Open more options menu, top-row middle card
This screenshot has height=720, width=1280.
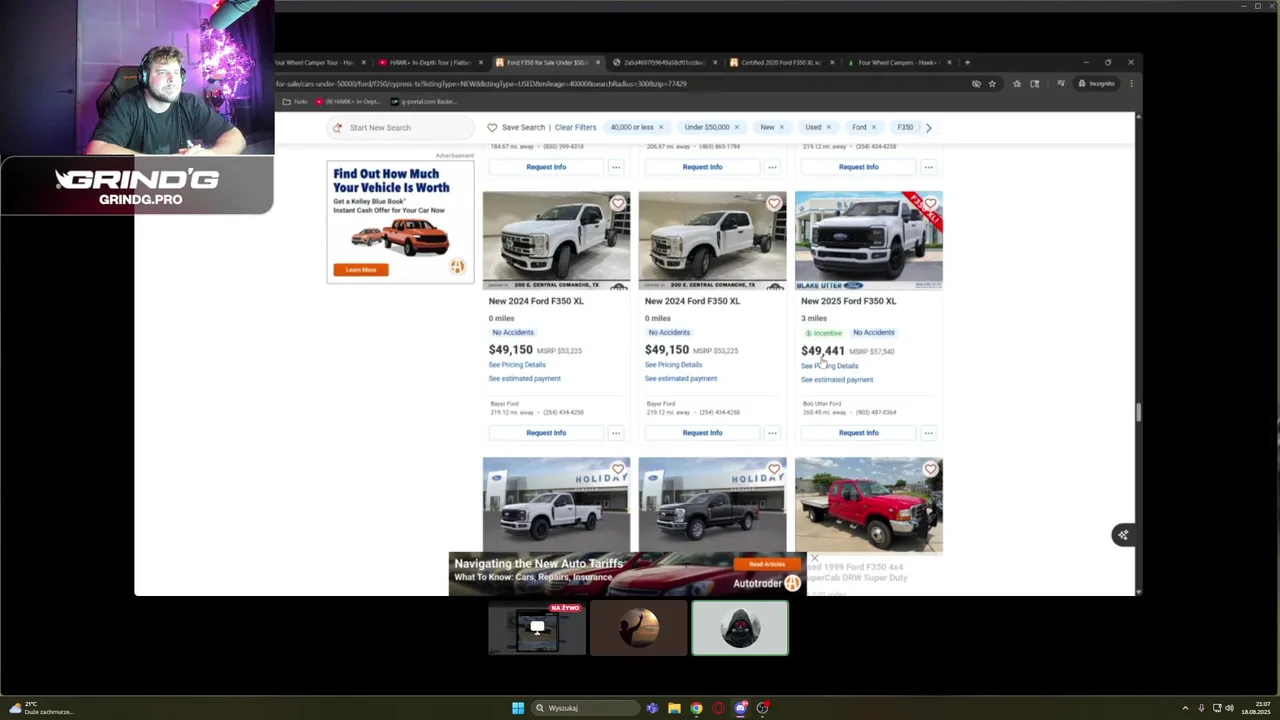(x=772, y=167)
